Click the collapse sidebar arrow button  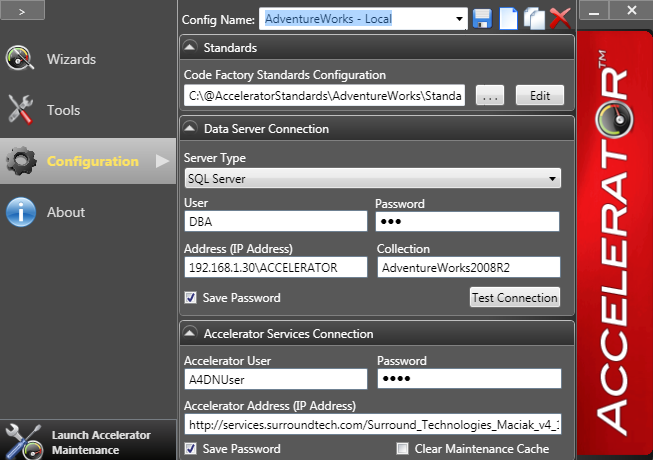click(22, 10)
